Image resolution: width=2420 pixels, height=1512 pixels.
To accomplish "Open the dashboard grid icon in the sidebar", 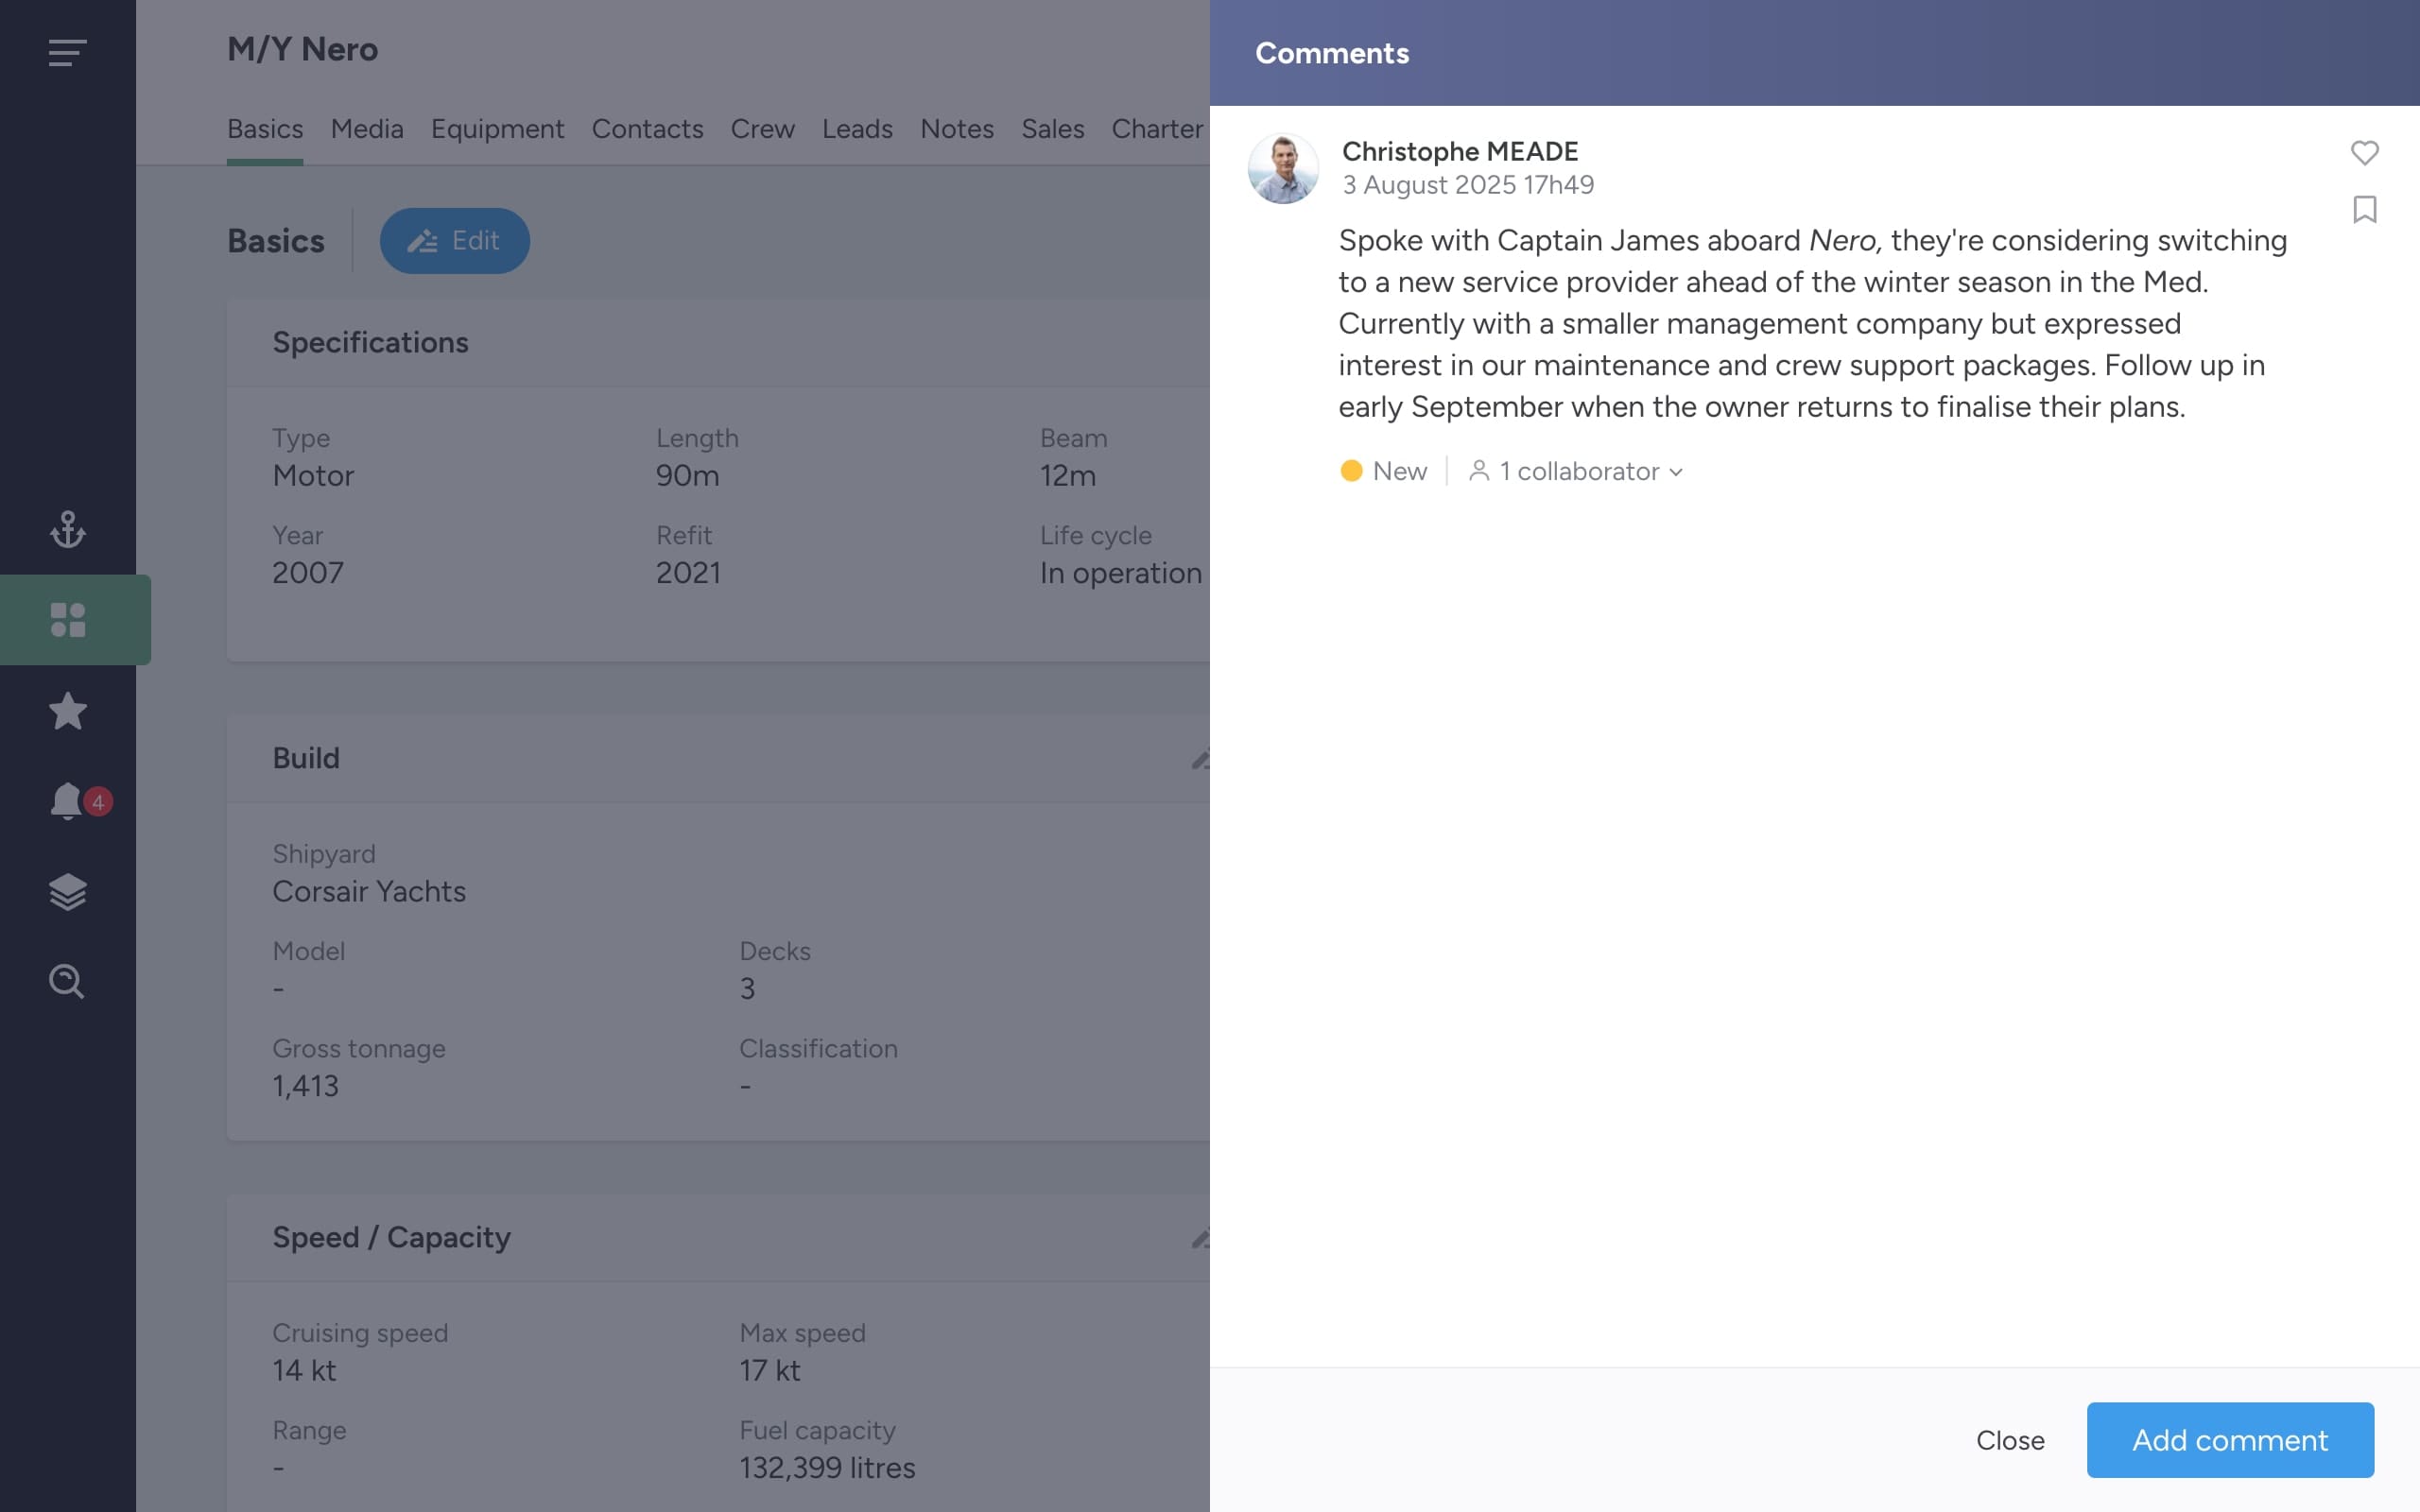I will point(67,619).
